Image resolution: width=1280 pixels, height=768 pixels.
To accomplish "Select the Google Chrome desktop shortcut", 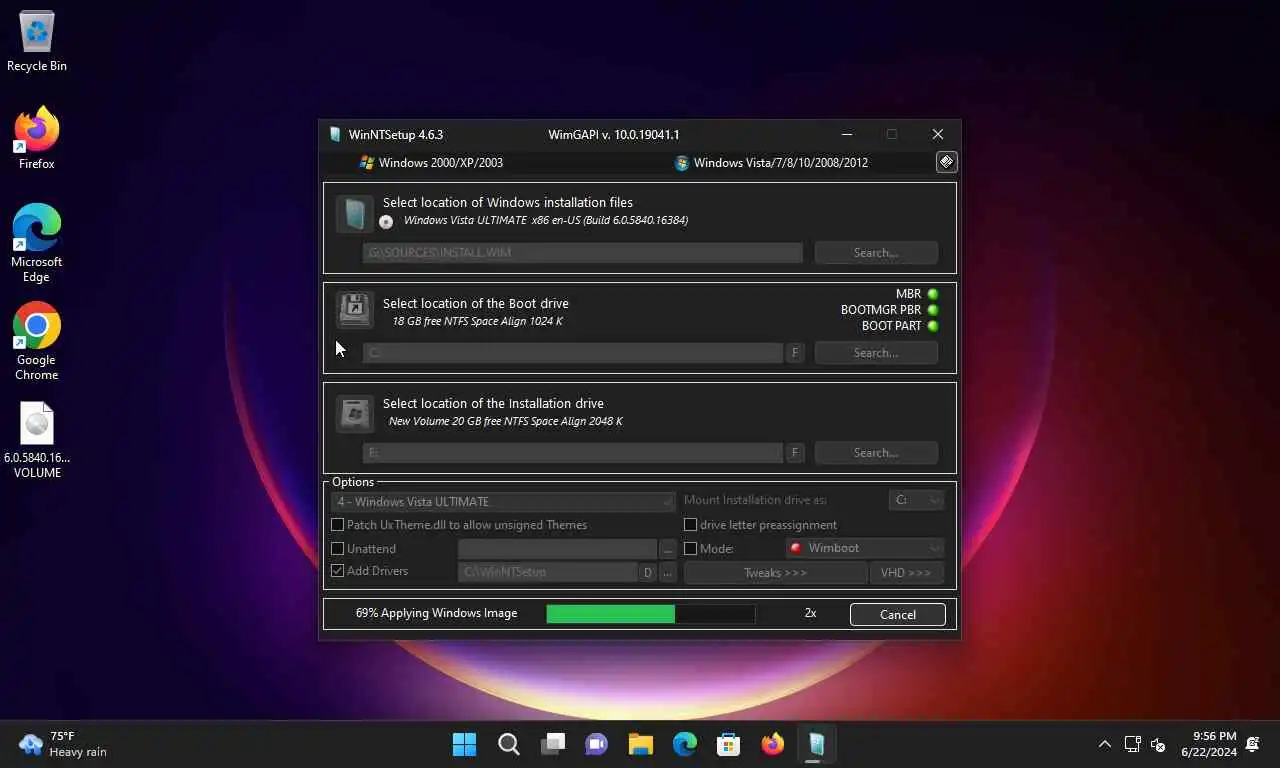I will [37, 341].
